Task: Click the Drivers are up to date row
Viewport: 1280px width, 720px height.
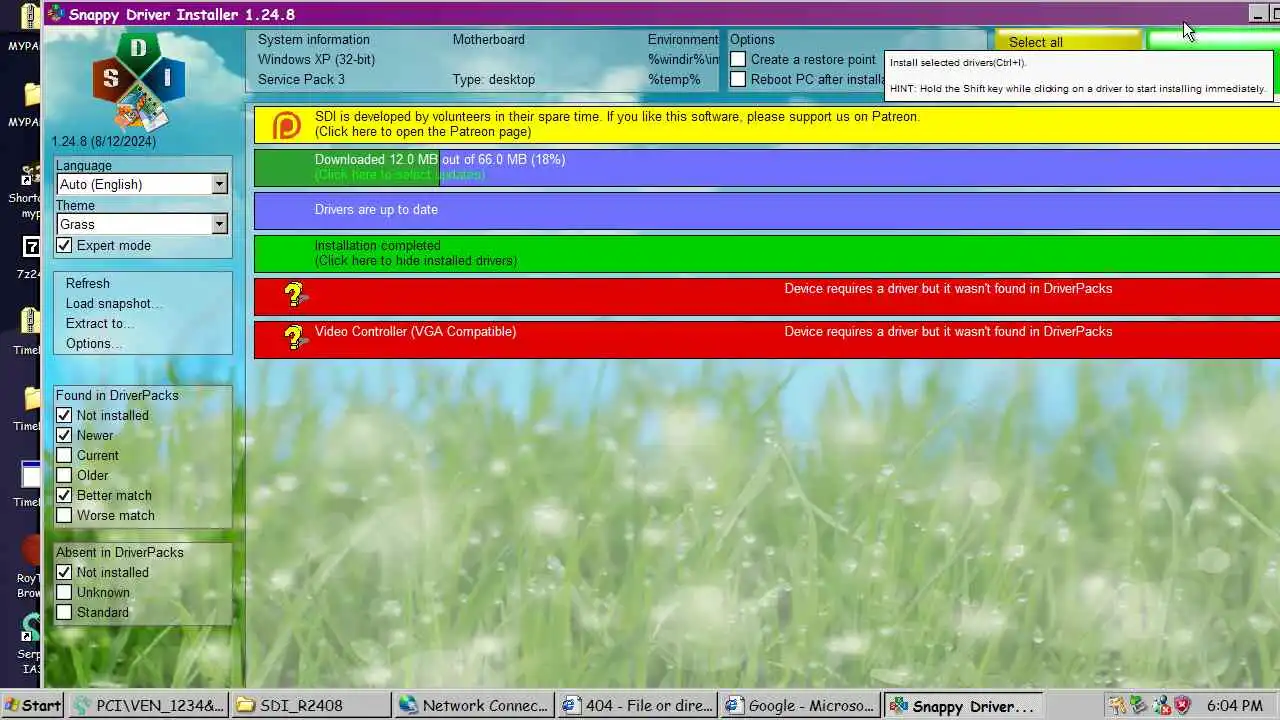Action: pyautogui.click(x=767, y=210)
